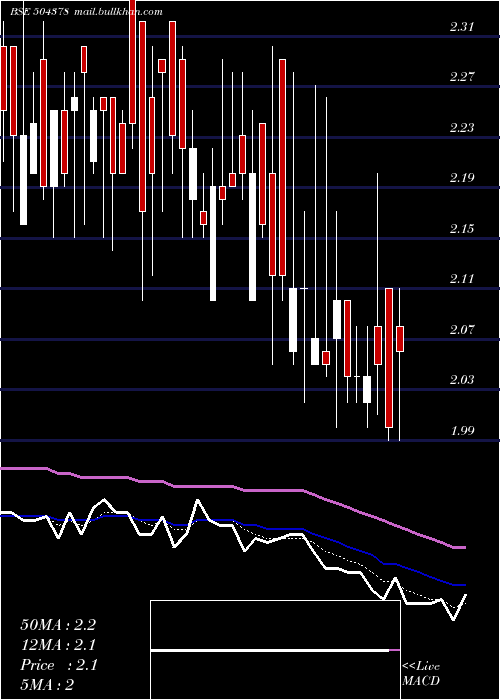This screenshot has width=500, height=700.
Task: Click the 1.99 price axis label
Action: coord(462,431)
